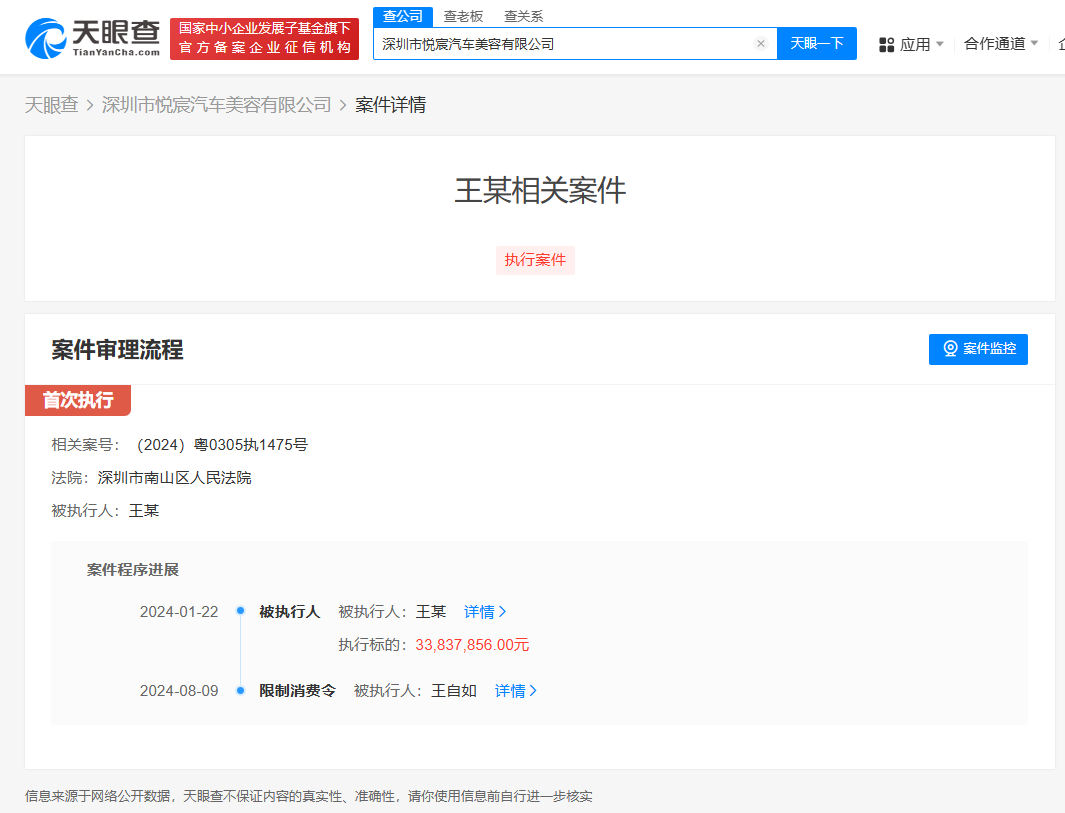The width and height of the screenshot is (1065, 813).
Task: Click the 天眼一下 search button
Action: click(817, 43)
